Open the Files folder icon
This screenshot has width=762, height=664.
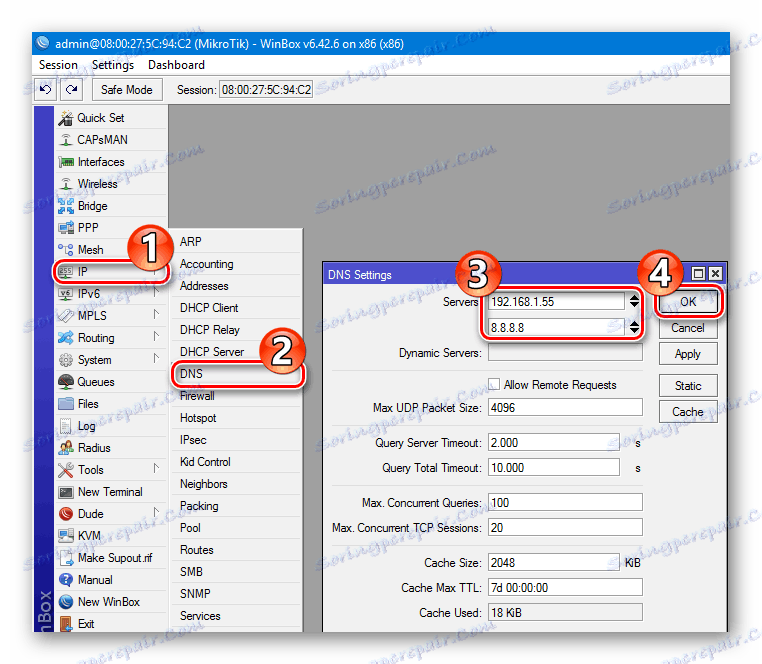(66, 403)
